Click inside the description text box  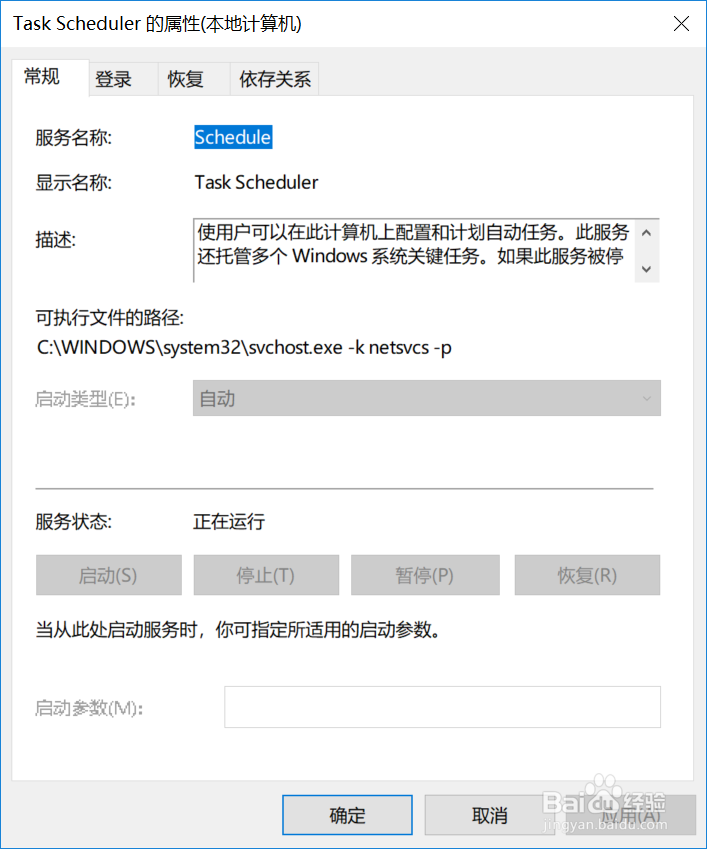(x=414, y=250)
